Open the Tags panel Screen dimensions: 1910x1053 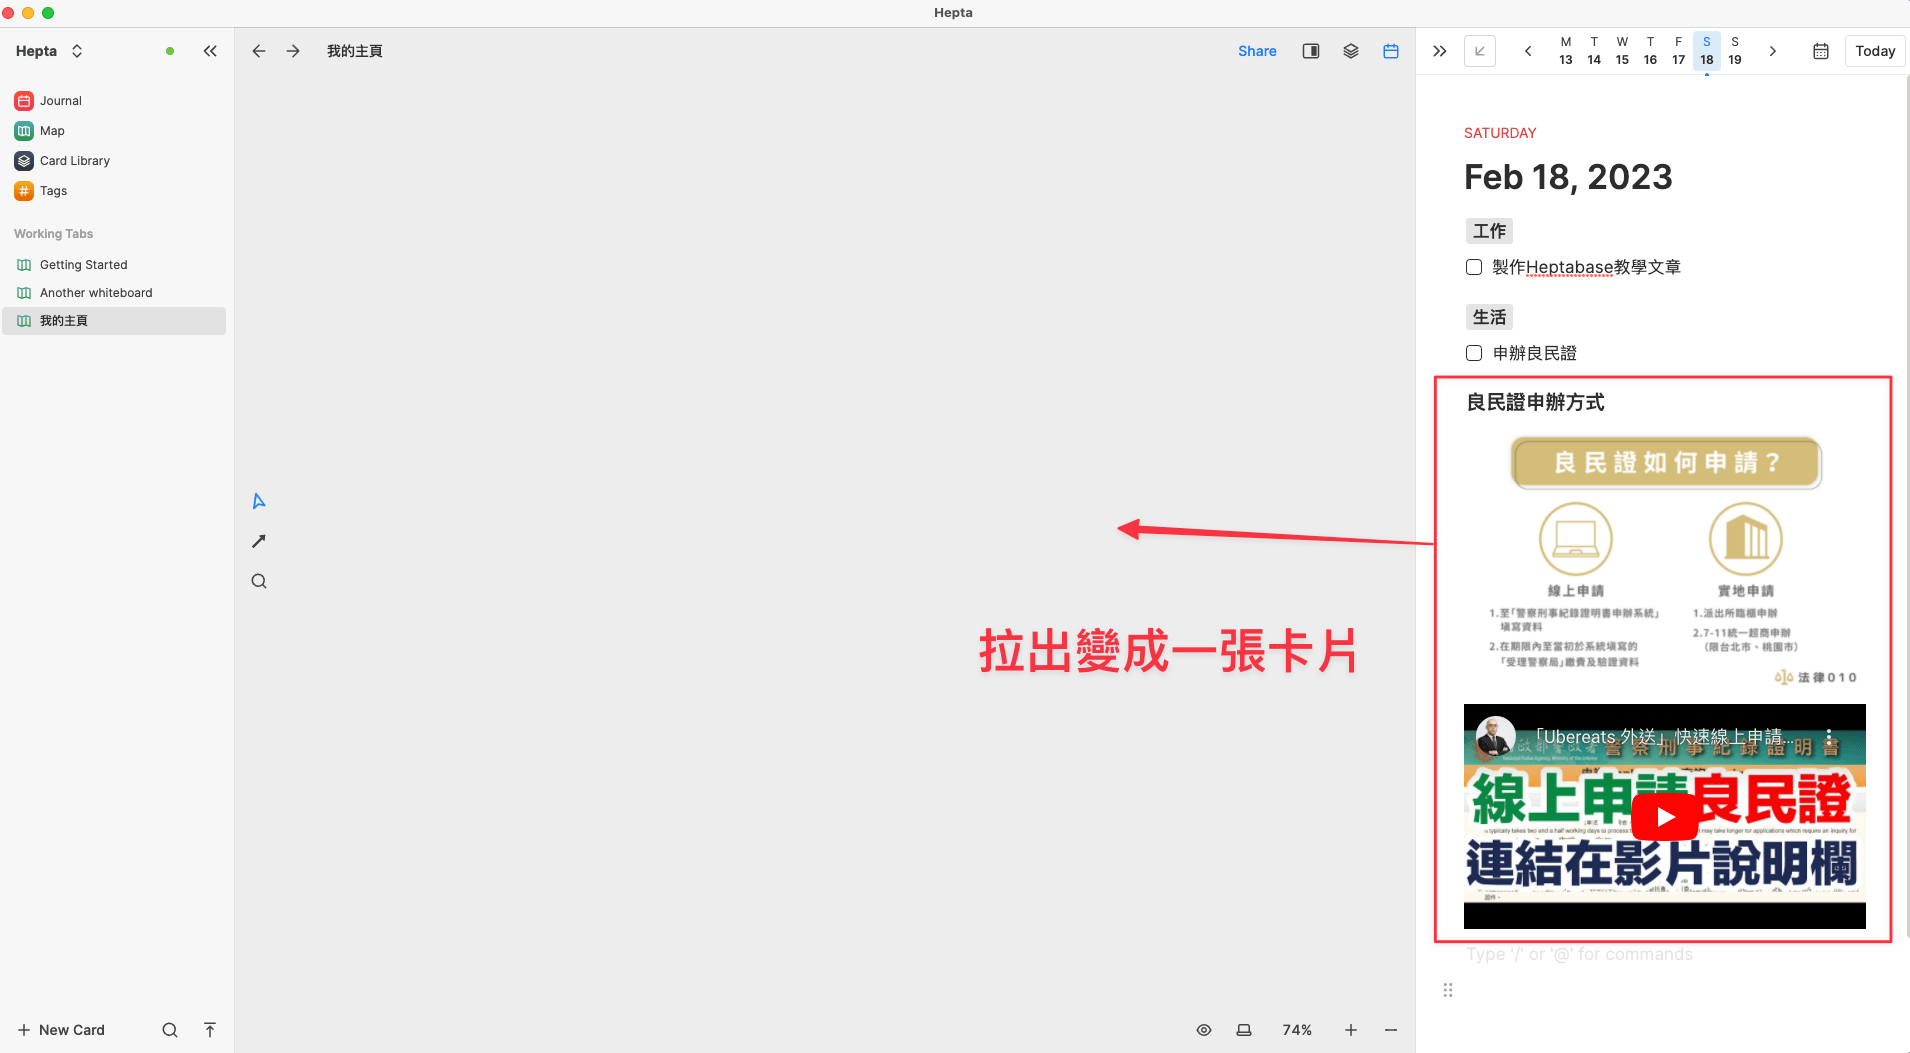click(51, 190)
